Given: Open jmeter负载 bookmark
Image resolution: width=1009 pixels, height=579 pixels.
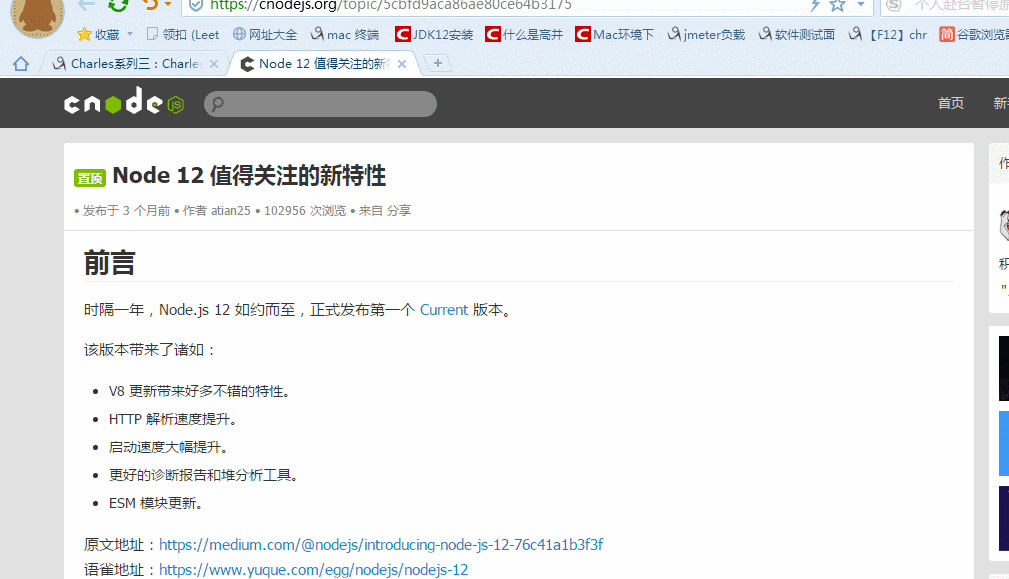Looking at the screenshot, I should (707, 35).
